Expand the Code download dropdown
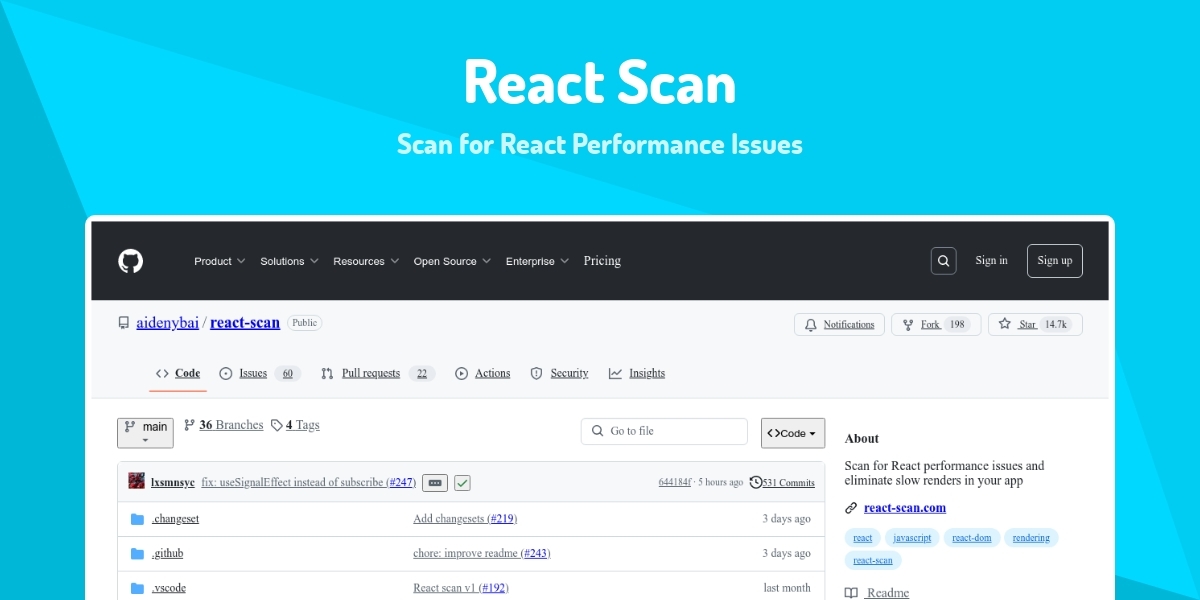This screenshot has height=600, width=1200. click(792, 433)
